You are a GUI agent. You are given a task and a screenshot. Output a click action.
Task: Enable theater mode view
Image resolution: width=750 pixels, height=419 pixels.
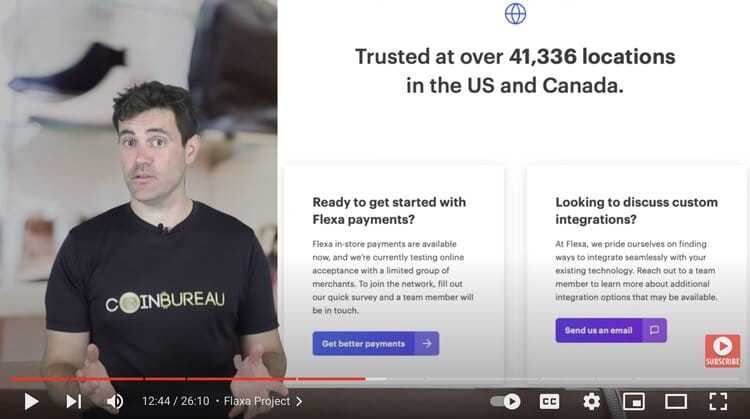[676, 401]
